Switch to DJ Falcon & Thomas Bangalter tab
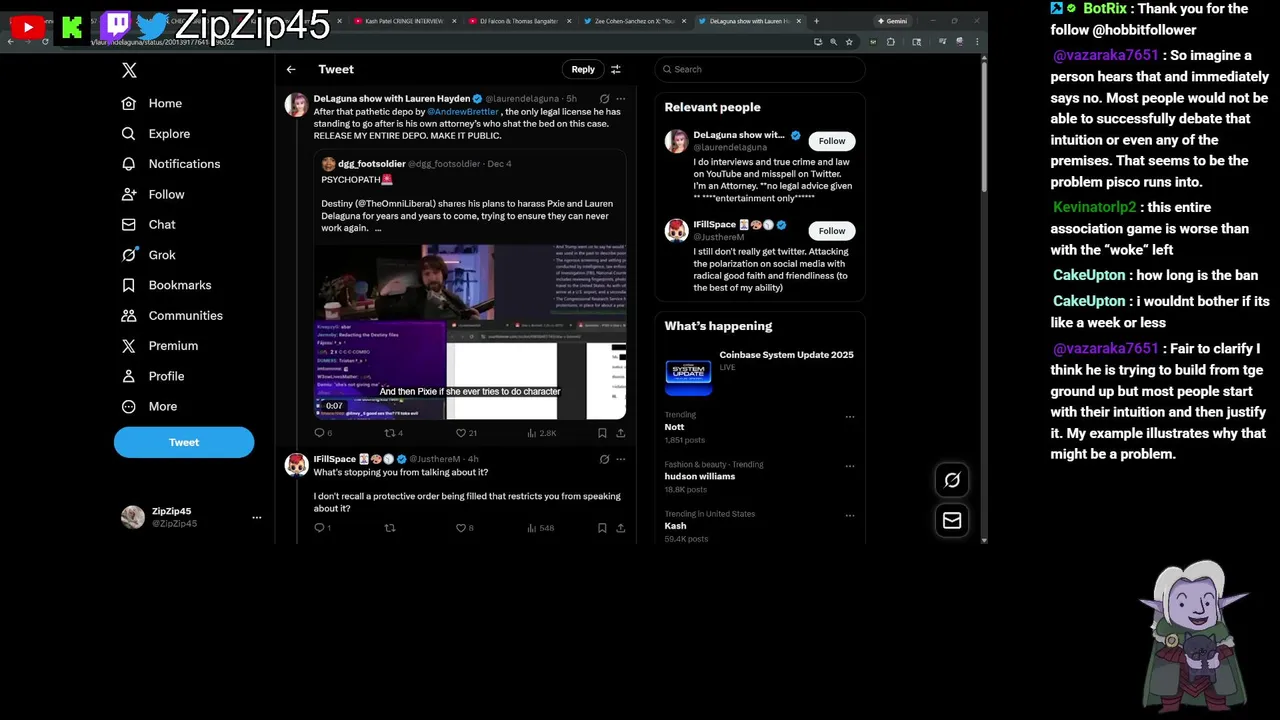The height and width of the screenshot is (720, 1280). click(x=518, y=21)
